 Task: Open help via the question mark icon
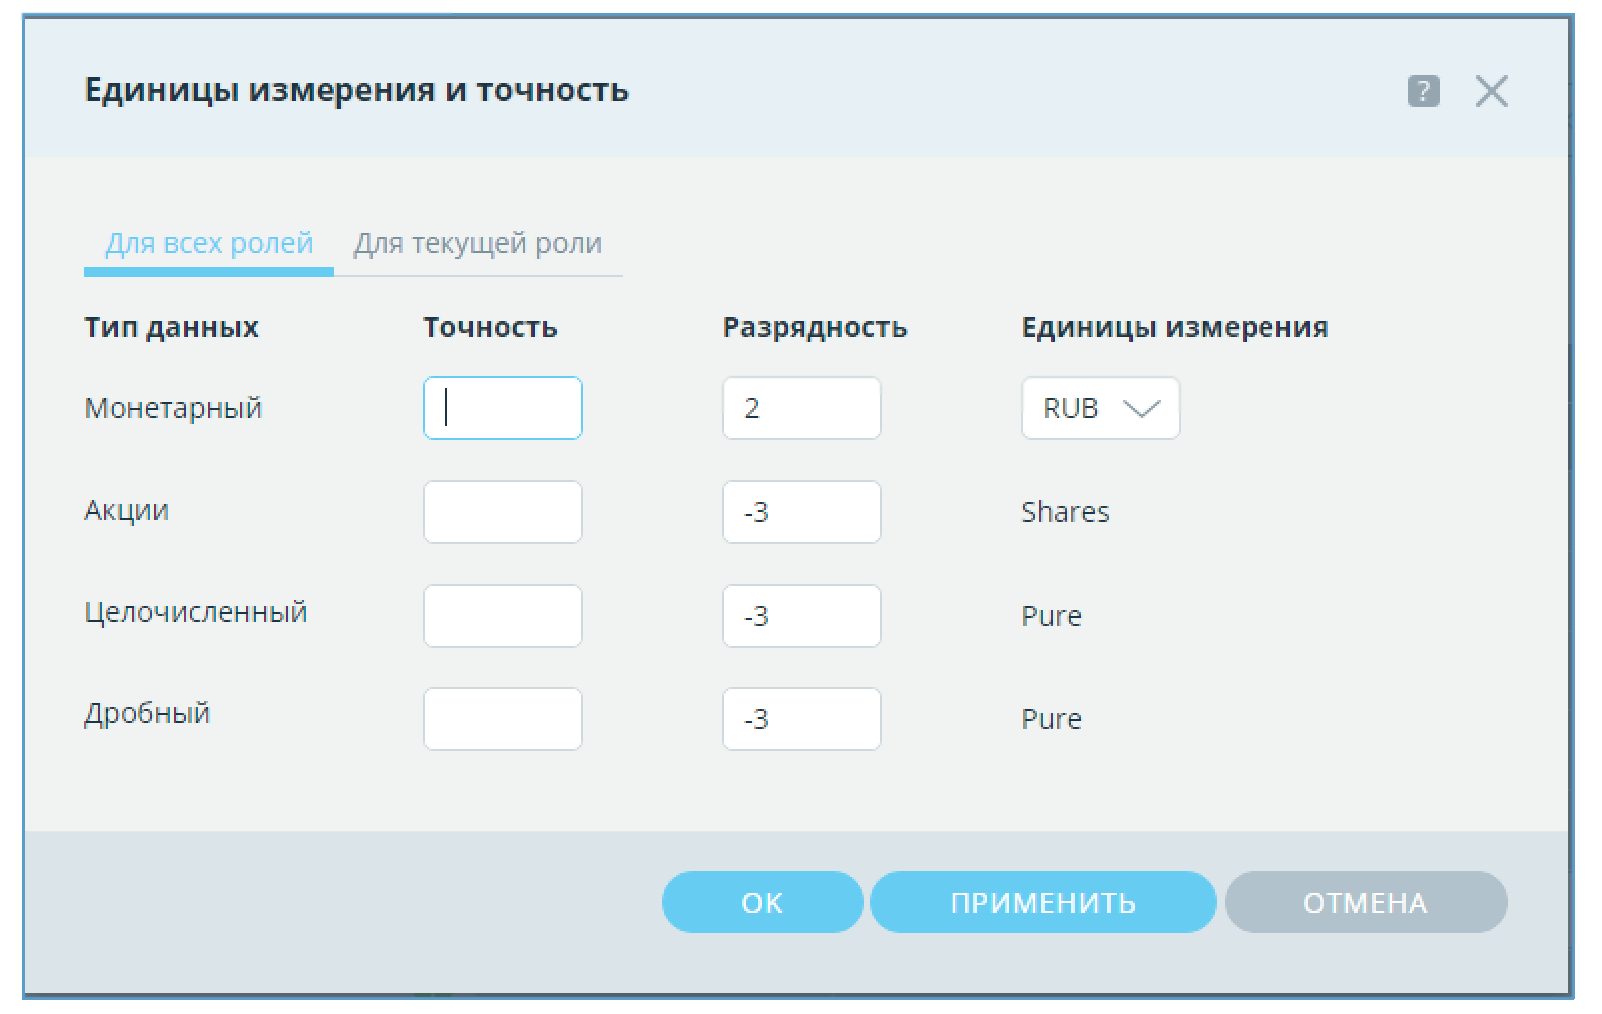[1423, 91]
